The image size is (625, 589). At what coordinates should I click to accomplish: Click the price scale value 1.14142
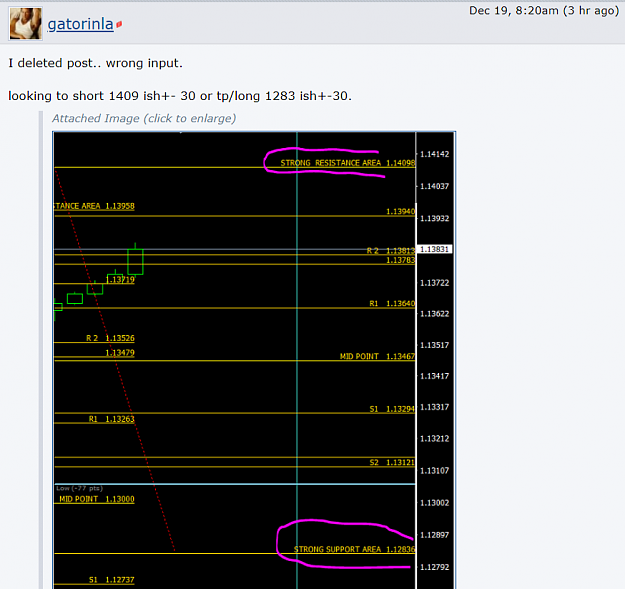(x=434, y=154)
